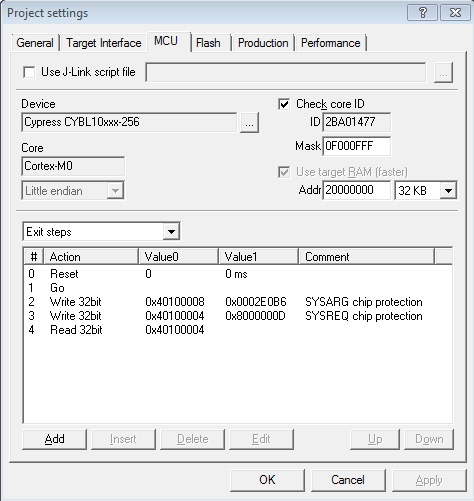The image size is (474, 501).
Task: Enable Use J-Link script file checkbox
Action: pos(29,72)
